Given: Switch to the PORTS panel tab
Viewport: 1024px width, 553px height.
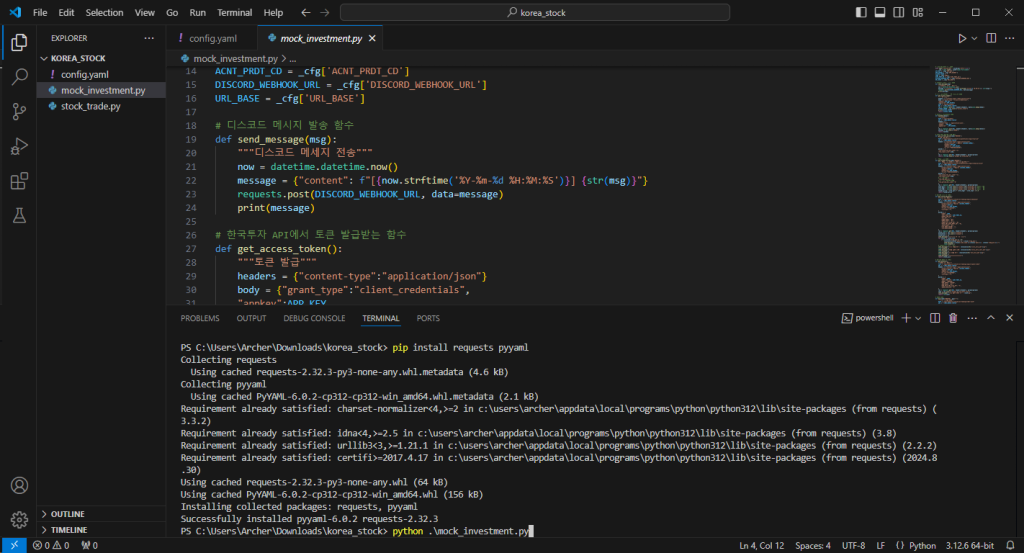Looking at the screenshot, I should point(428,318).
